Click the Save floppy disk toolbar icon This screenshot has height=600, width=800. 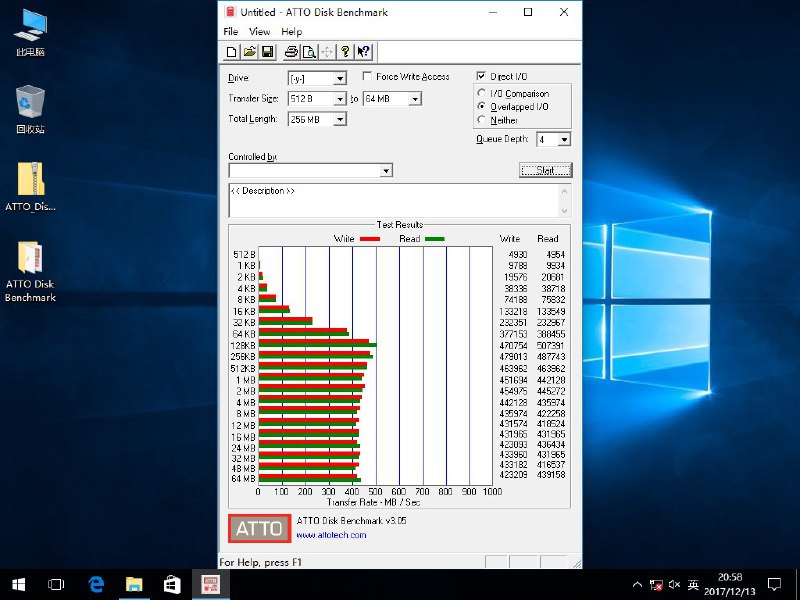coord(267,52)
